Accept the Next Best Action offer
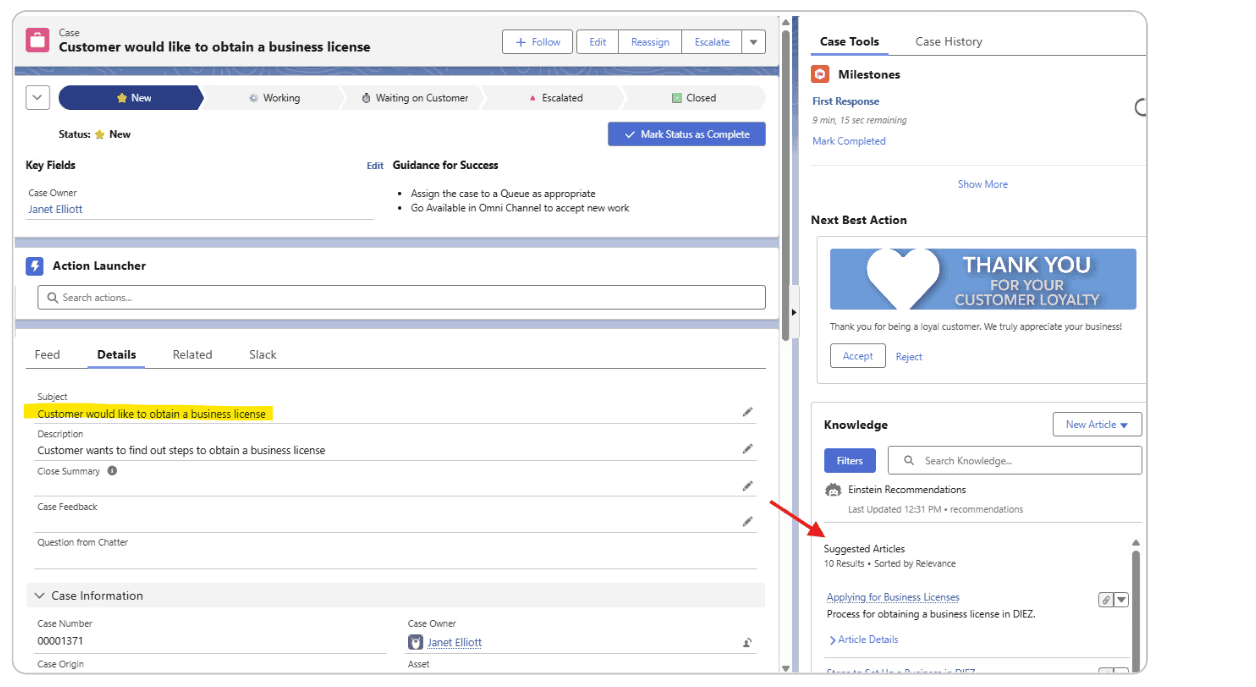 [857, 356]
